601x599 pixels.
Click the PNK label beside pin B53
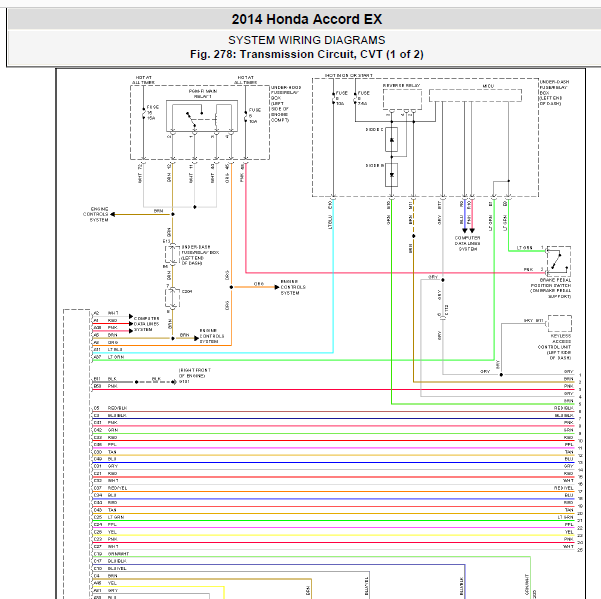click(x=112, y=386)
